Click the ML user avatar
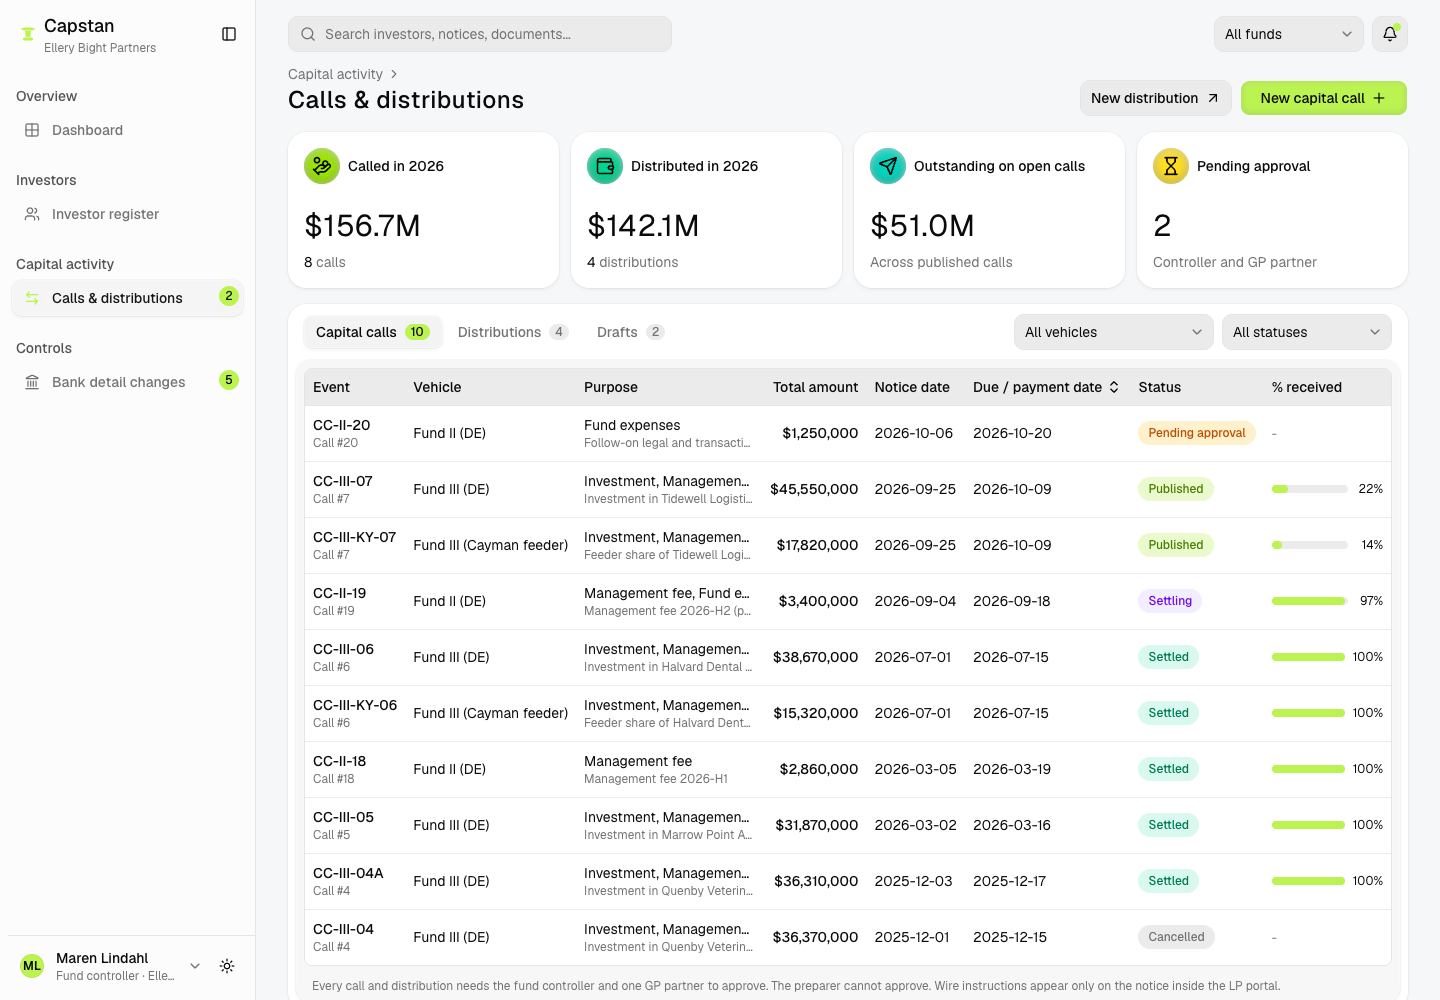The height and width of the screenshot is (1000, 1440). pos(32,966)
